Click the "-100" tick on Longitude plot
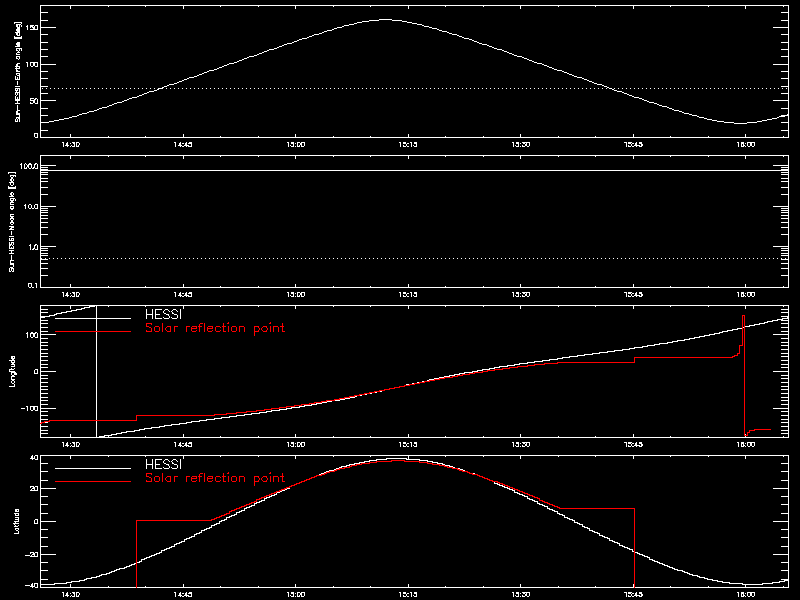800x600 pixels. click(30, 409)
